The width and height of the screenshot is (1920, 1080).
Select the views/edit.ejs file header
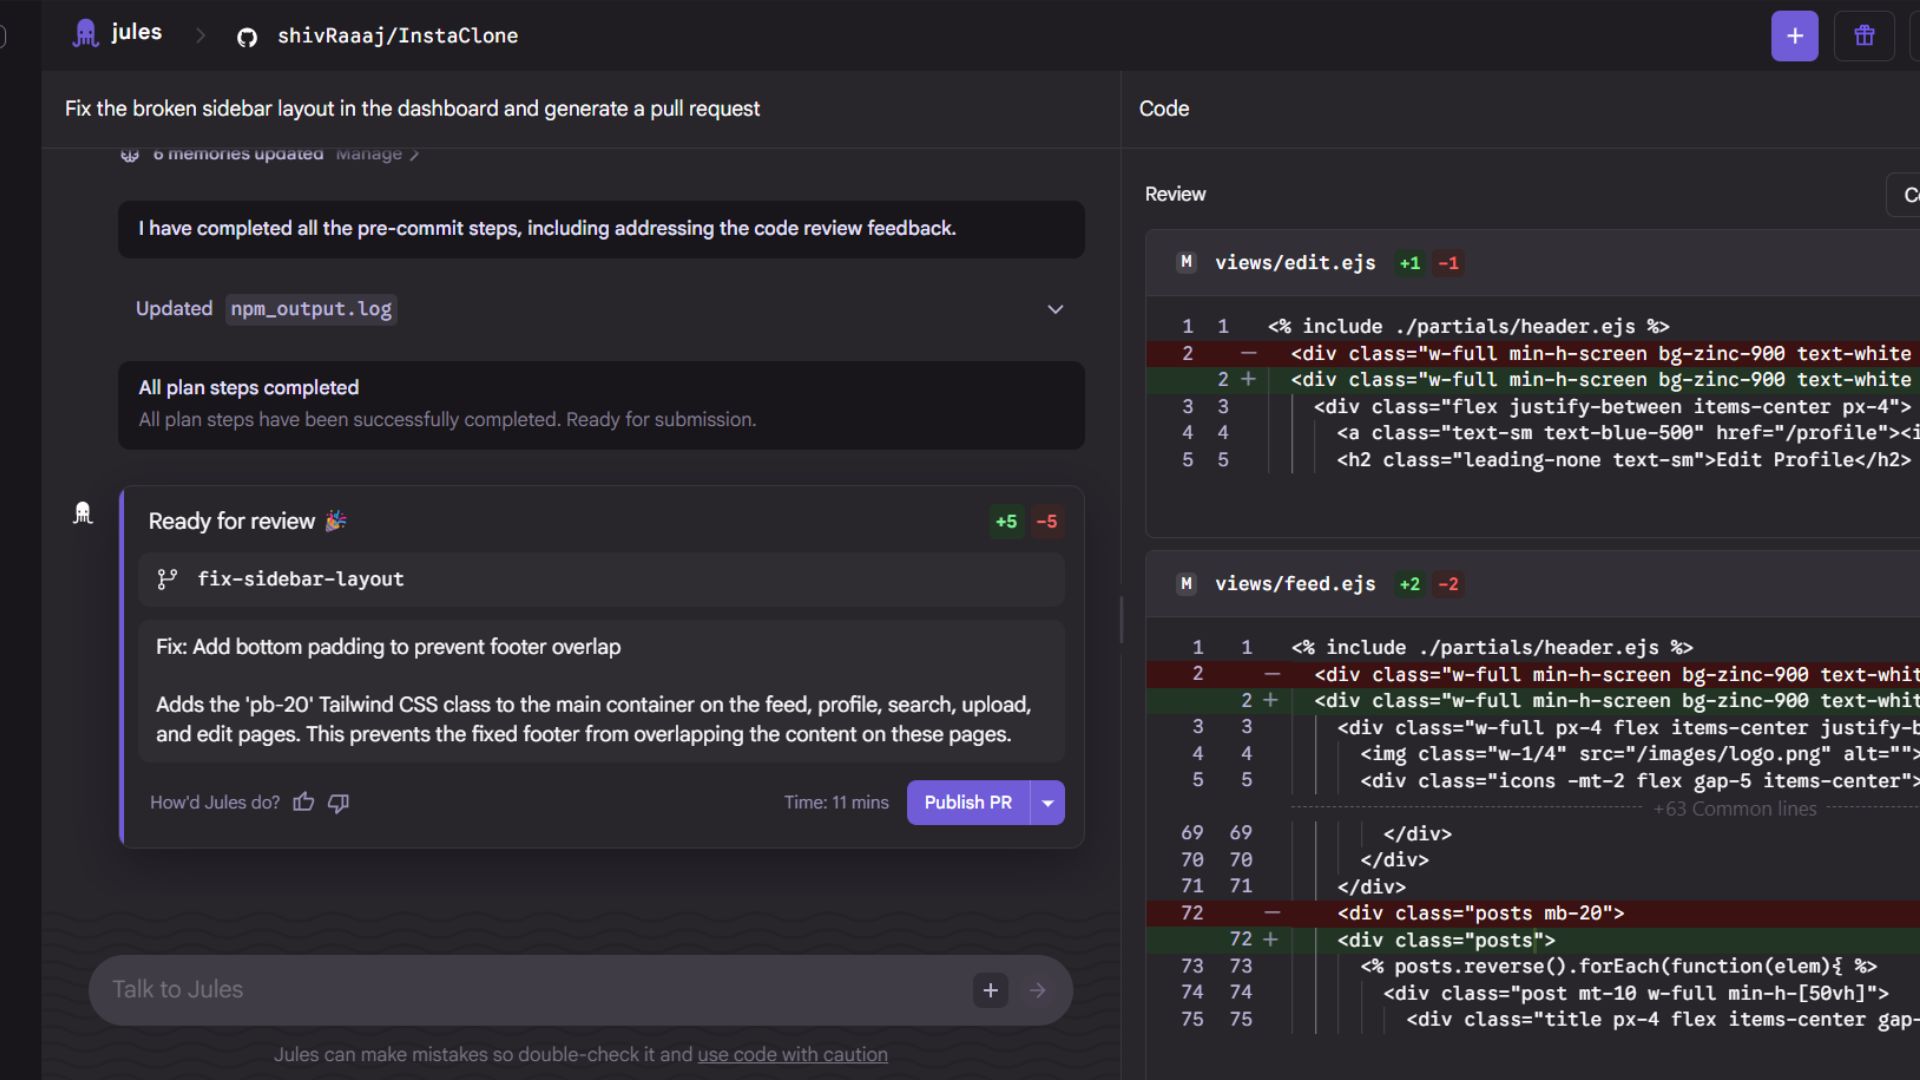pyautogui.click(x=1294, y=263)
